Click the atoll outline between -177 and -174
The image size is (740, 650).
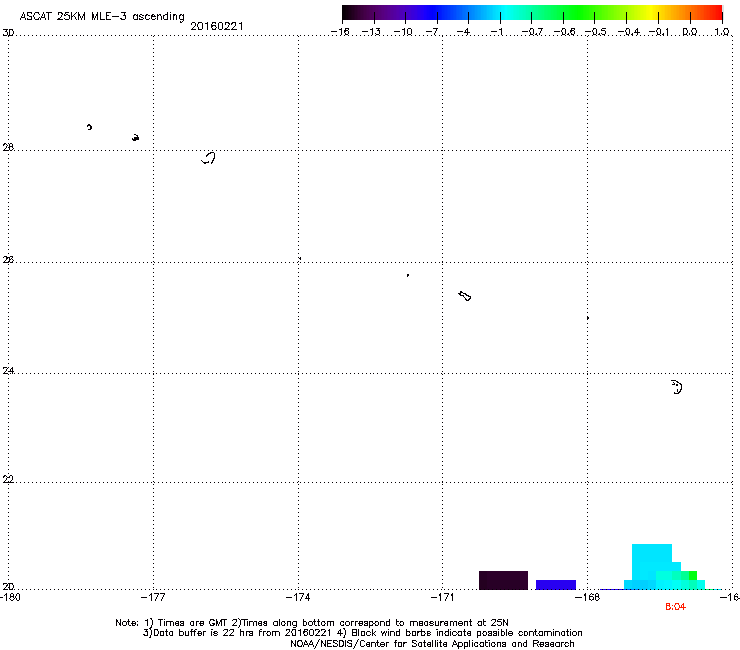(209, 158)
